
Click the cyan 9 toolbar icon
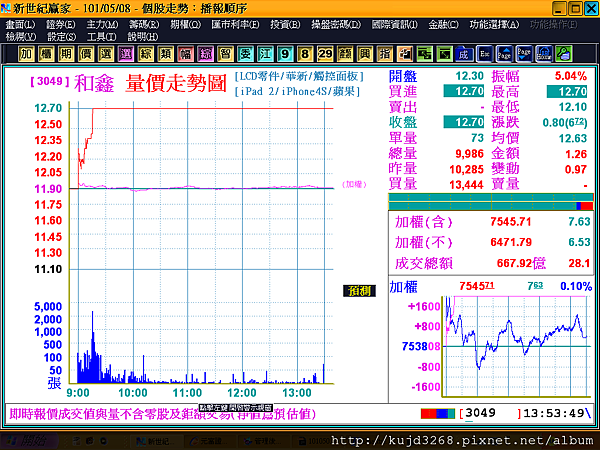pyautogui.click(x=285, y=54)
